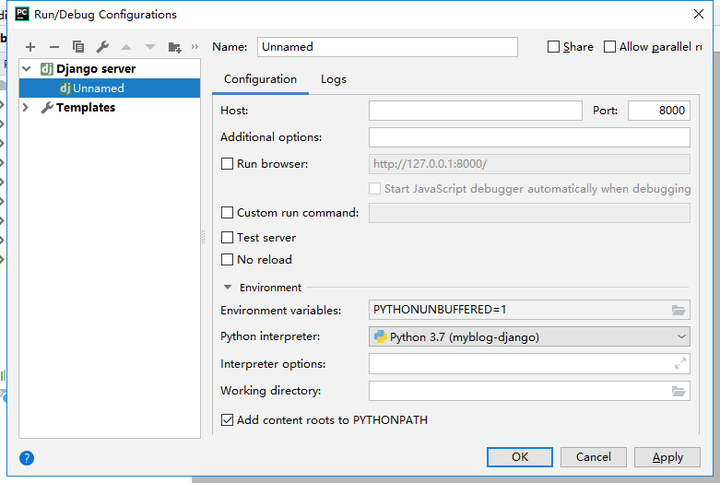Image resolution: width=720 pixels, height=483 pixels.
Task: Click into the Name field
Action: click(387, 47)
